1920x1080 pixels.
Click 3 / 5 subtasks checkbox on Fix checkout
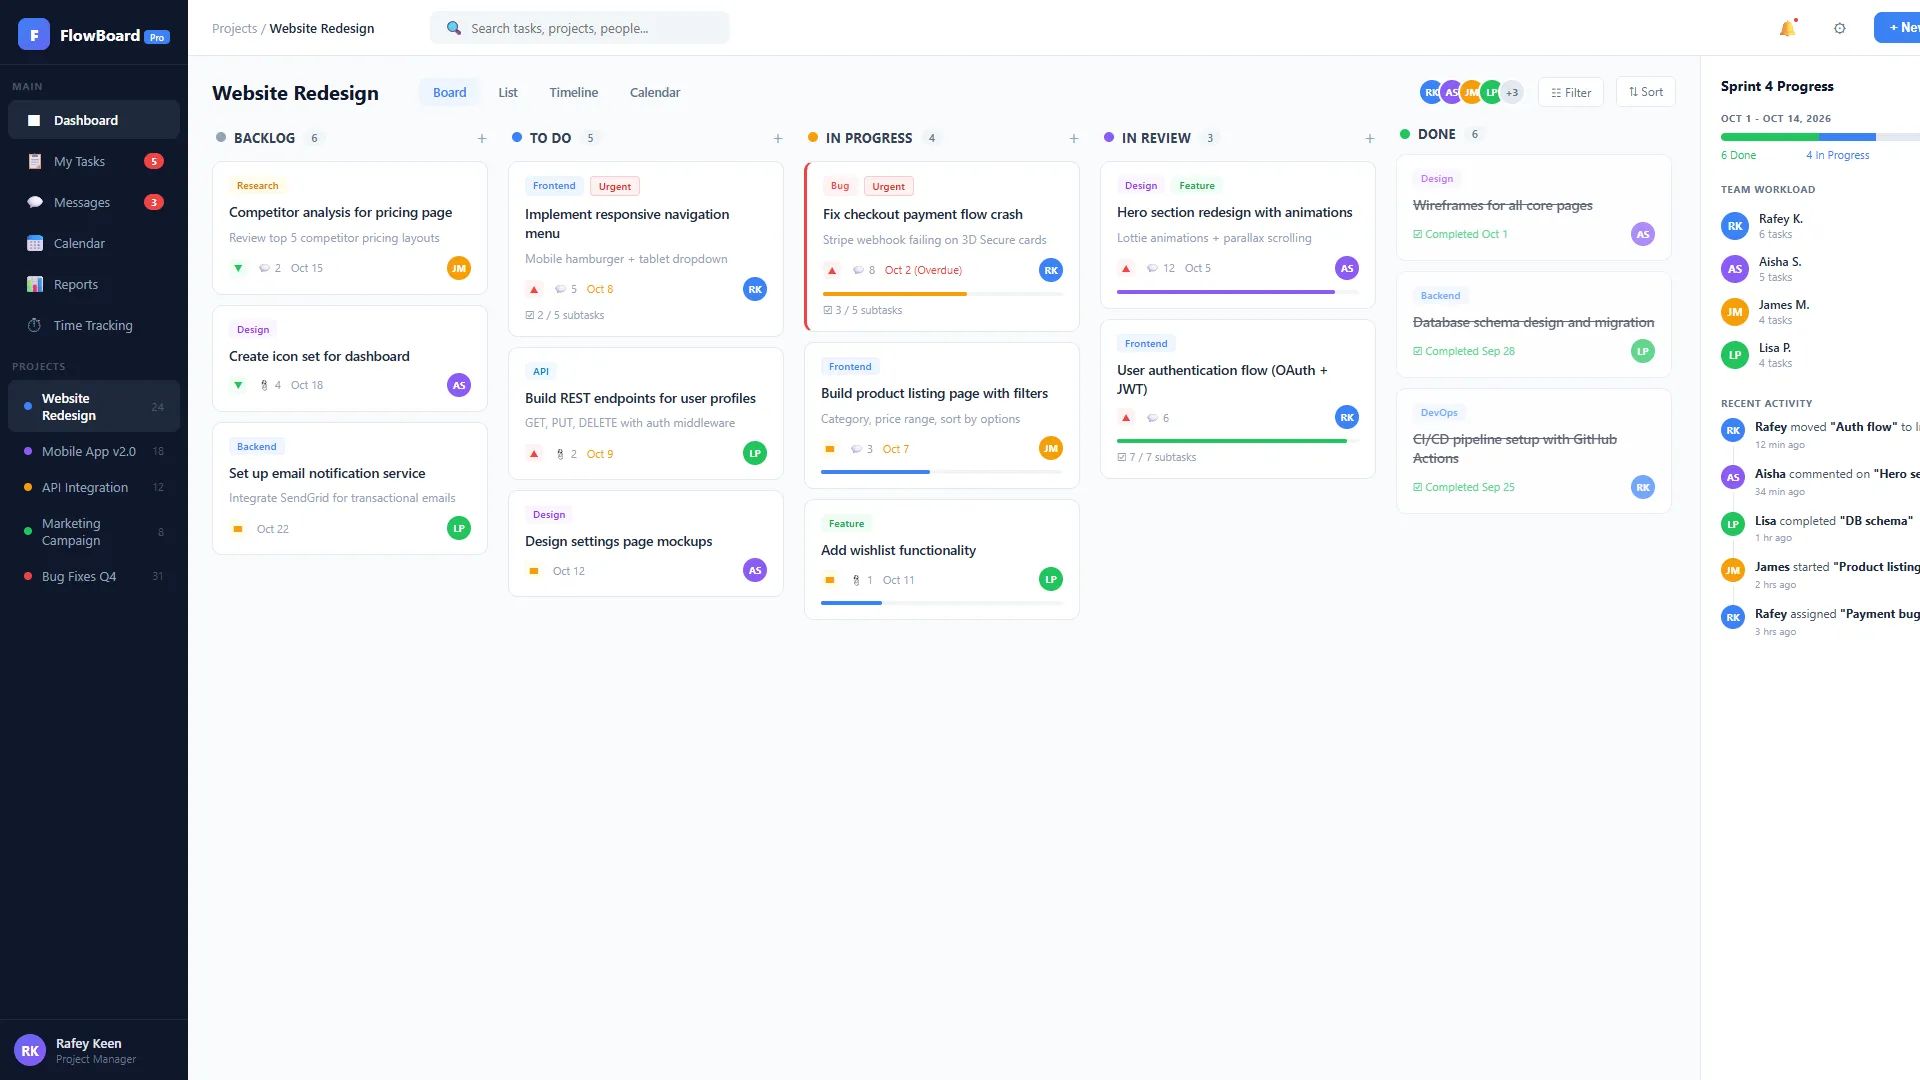tap(828, 310)
